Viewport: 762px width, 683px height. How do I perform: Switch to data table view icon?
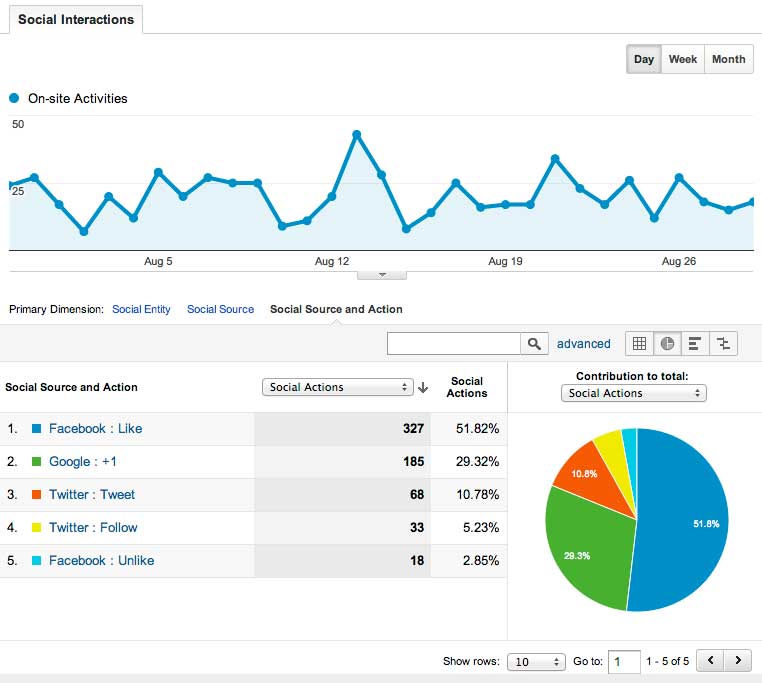639,343
